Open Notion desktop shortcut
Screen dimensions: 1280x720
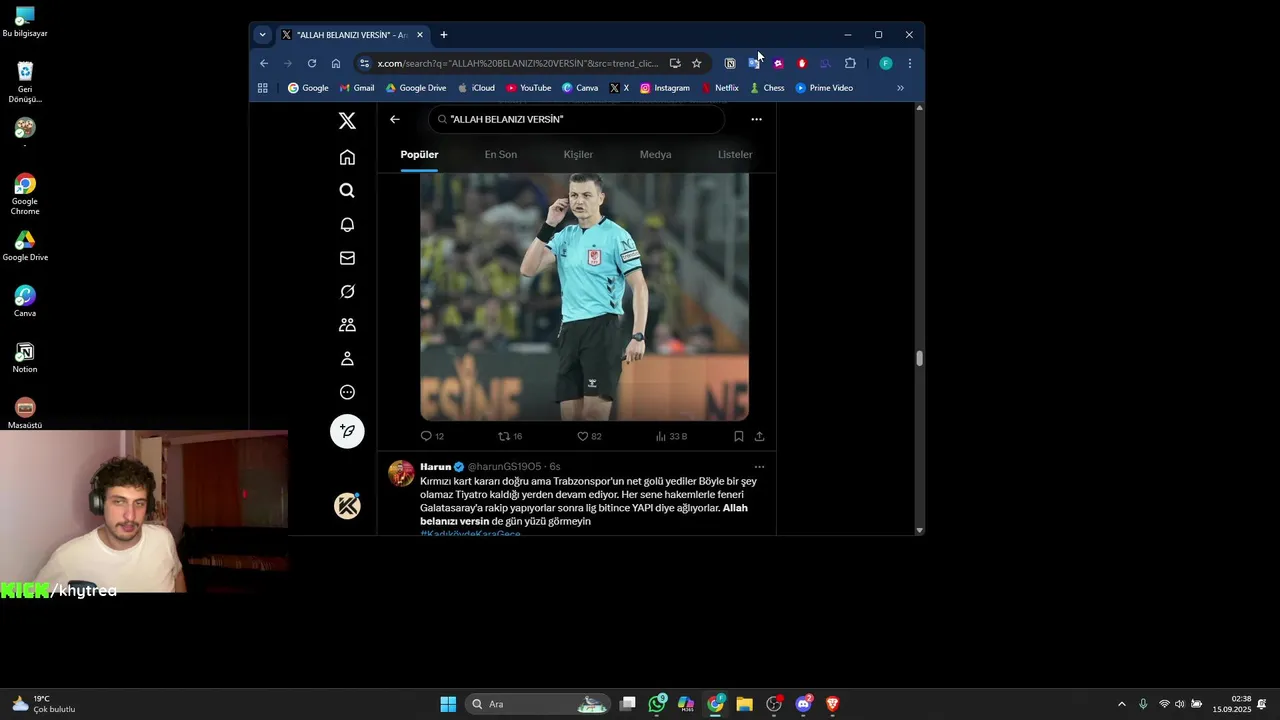[x=25, y=357]
